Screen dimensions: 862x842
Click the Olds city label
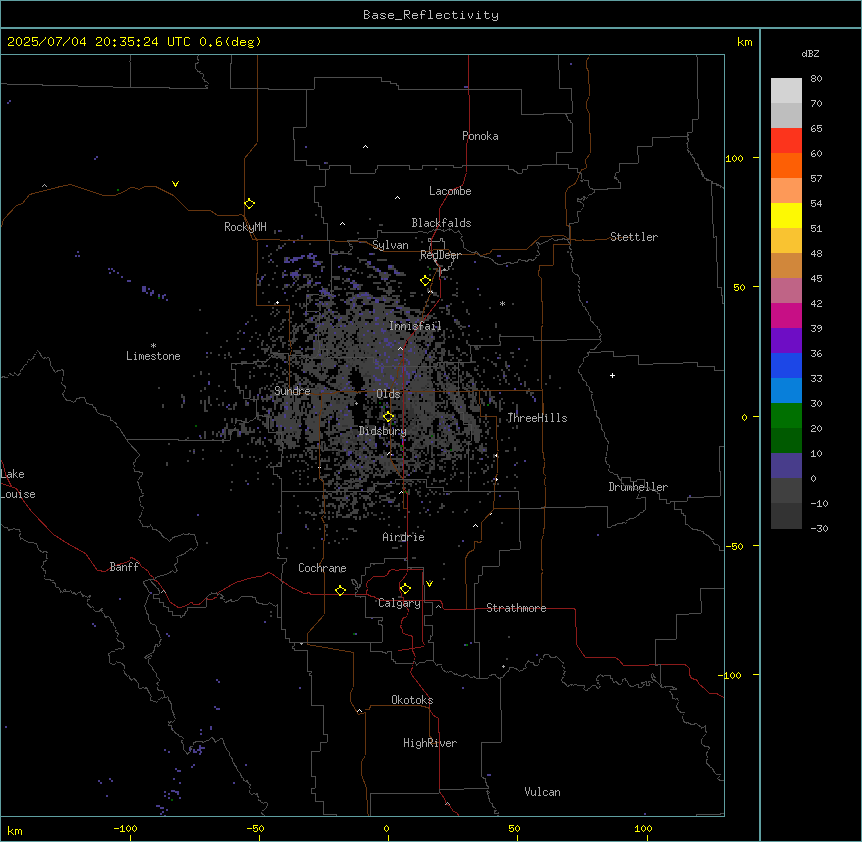click(x=388, y=394)
